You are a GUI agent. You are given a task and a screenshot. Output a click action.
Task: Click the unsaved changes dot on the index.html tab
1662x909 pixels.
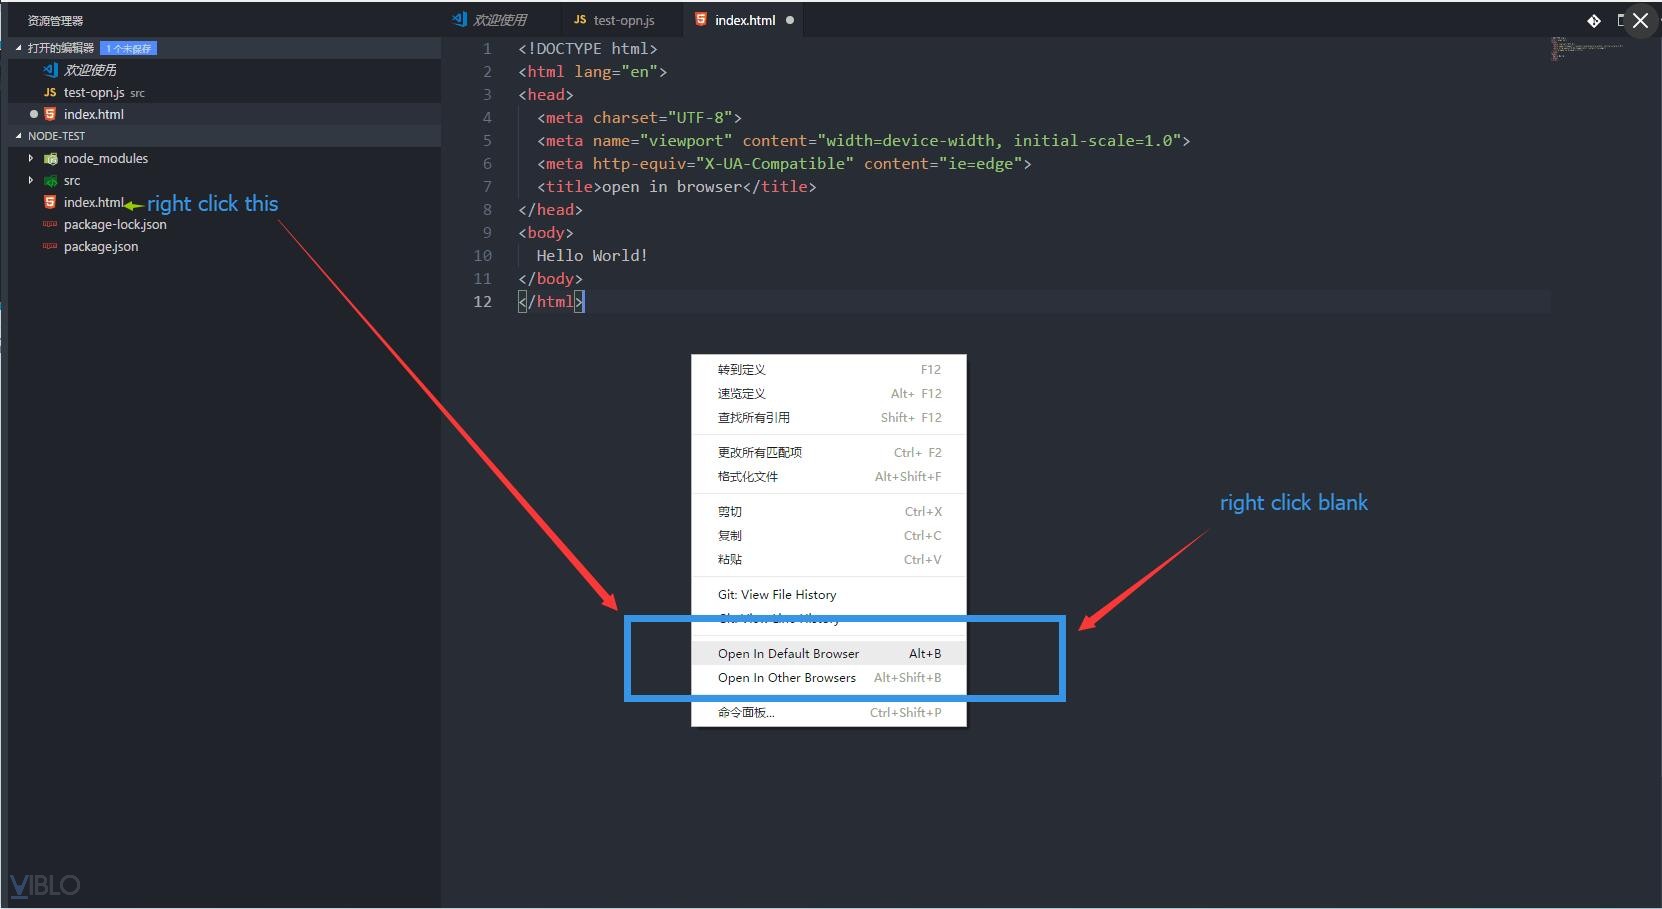[x=790, y=18]
